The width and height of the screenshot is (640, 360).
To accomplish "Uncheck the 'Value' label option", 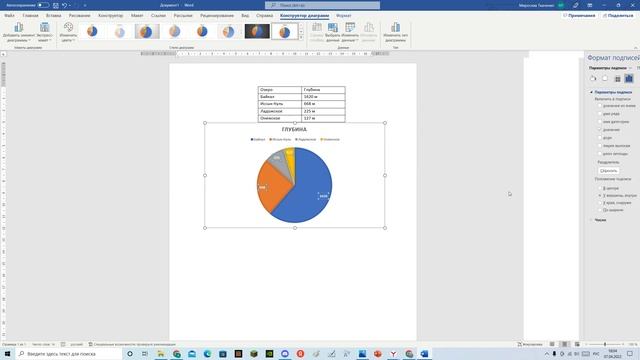I will click(600, 130).
